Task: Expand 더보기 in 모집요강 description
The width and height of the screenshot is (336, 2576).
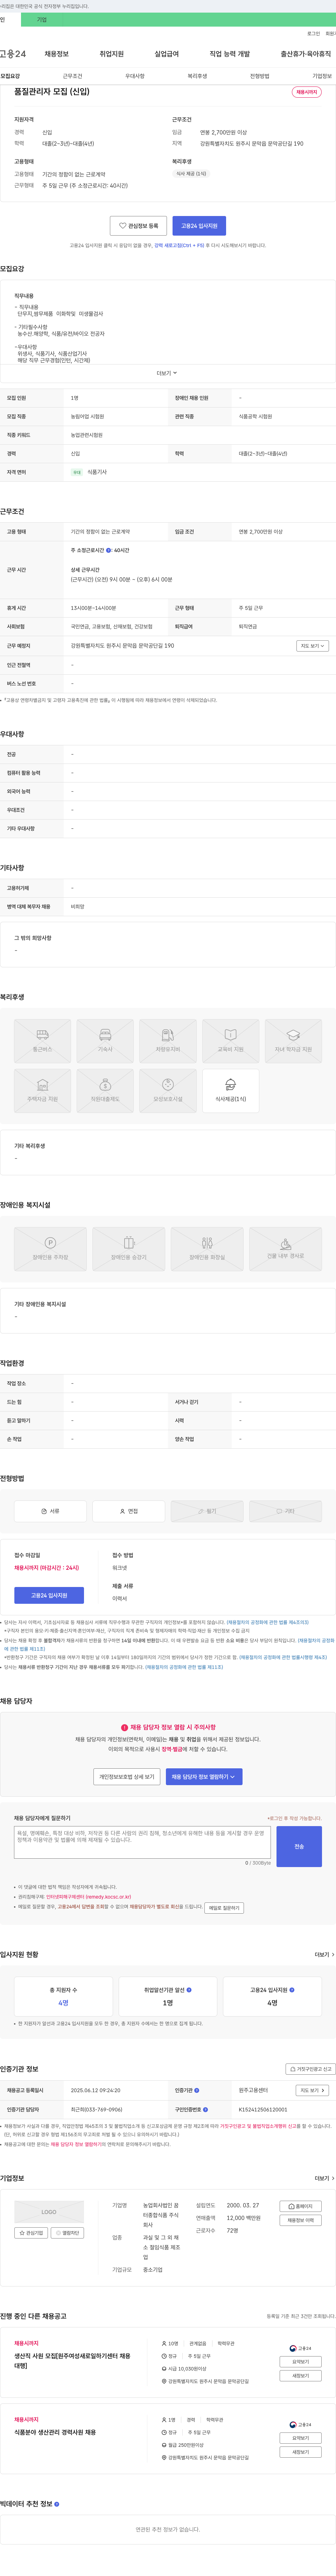Action: click(167, 373)
